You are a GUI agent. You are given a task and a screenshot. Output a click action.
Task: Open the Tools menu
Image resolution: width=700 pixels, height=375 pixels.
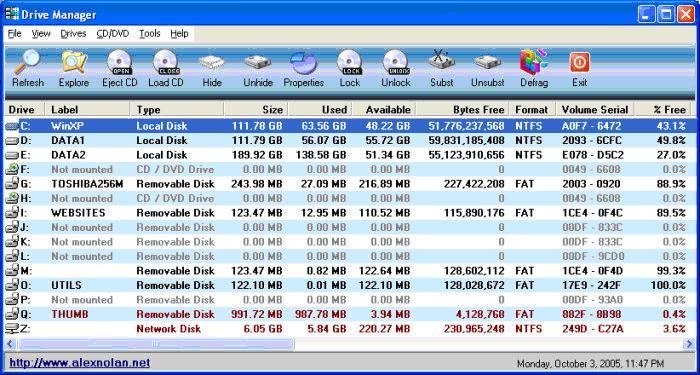[x=150, y=34]
